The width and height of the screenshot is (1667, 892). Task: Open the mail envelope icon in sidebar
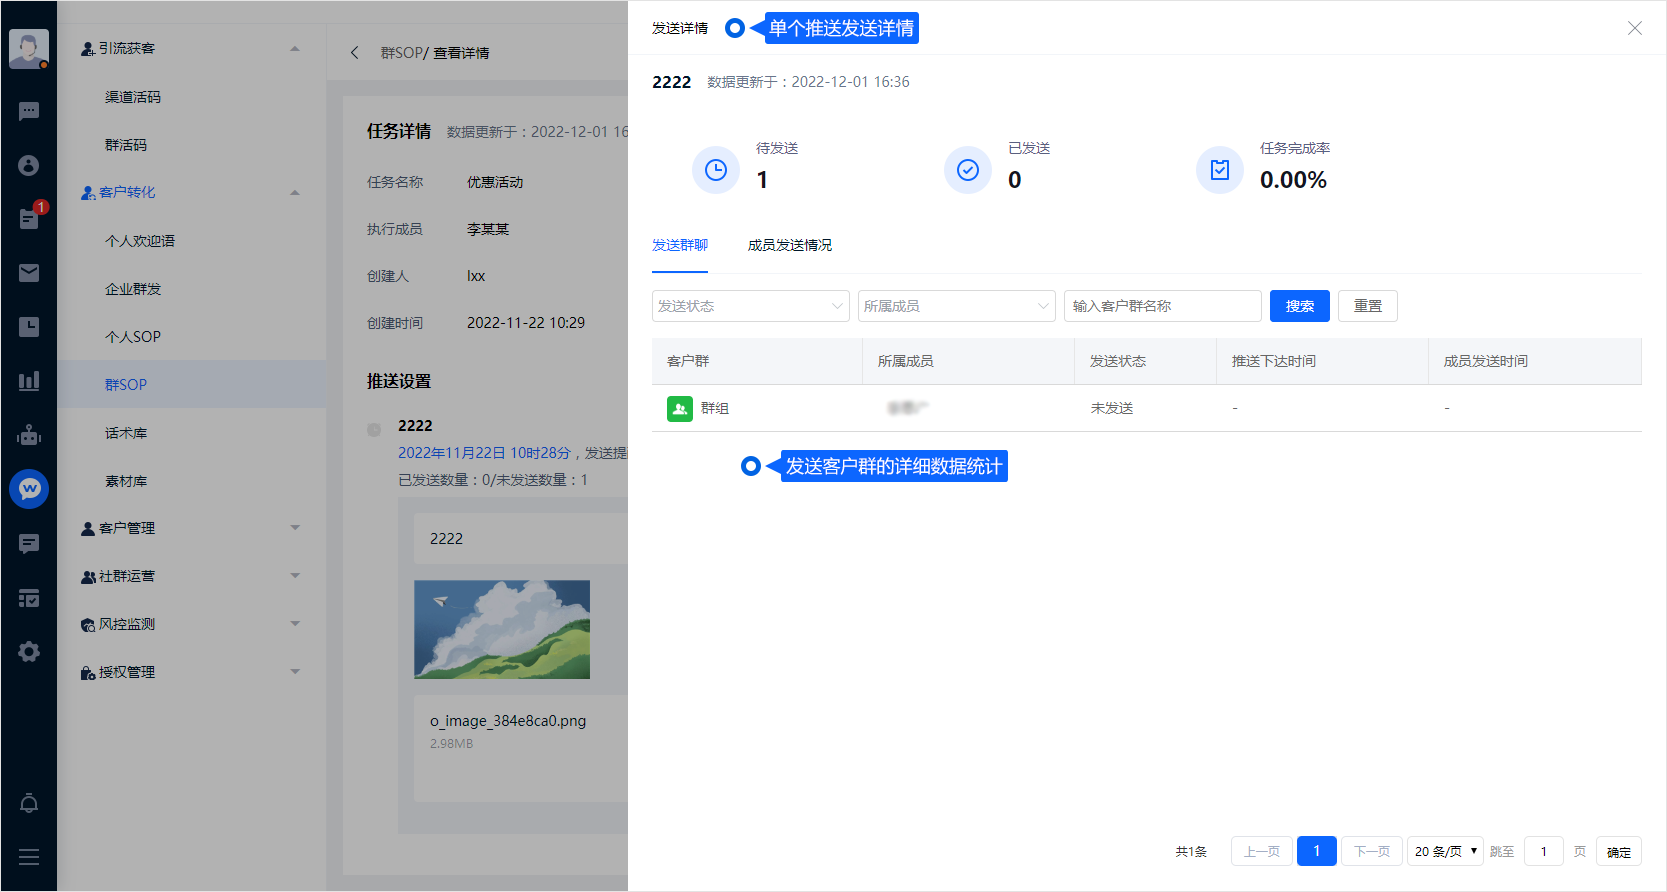(x=29, y=273)
